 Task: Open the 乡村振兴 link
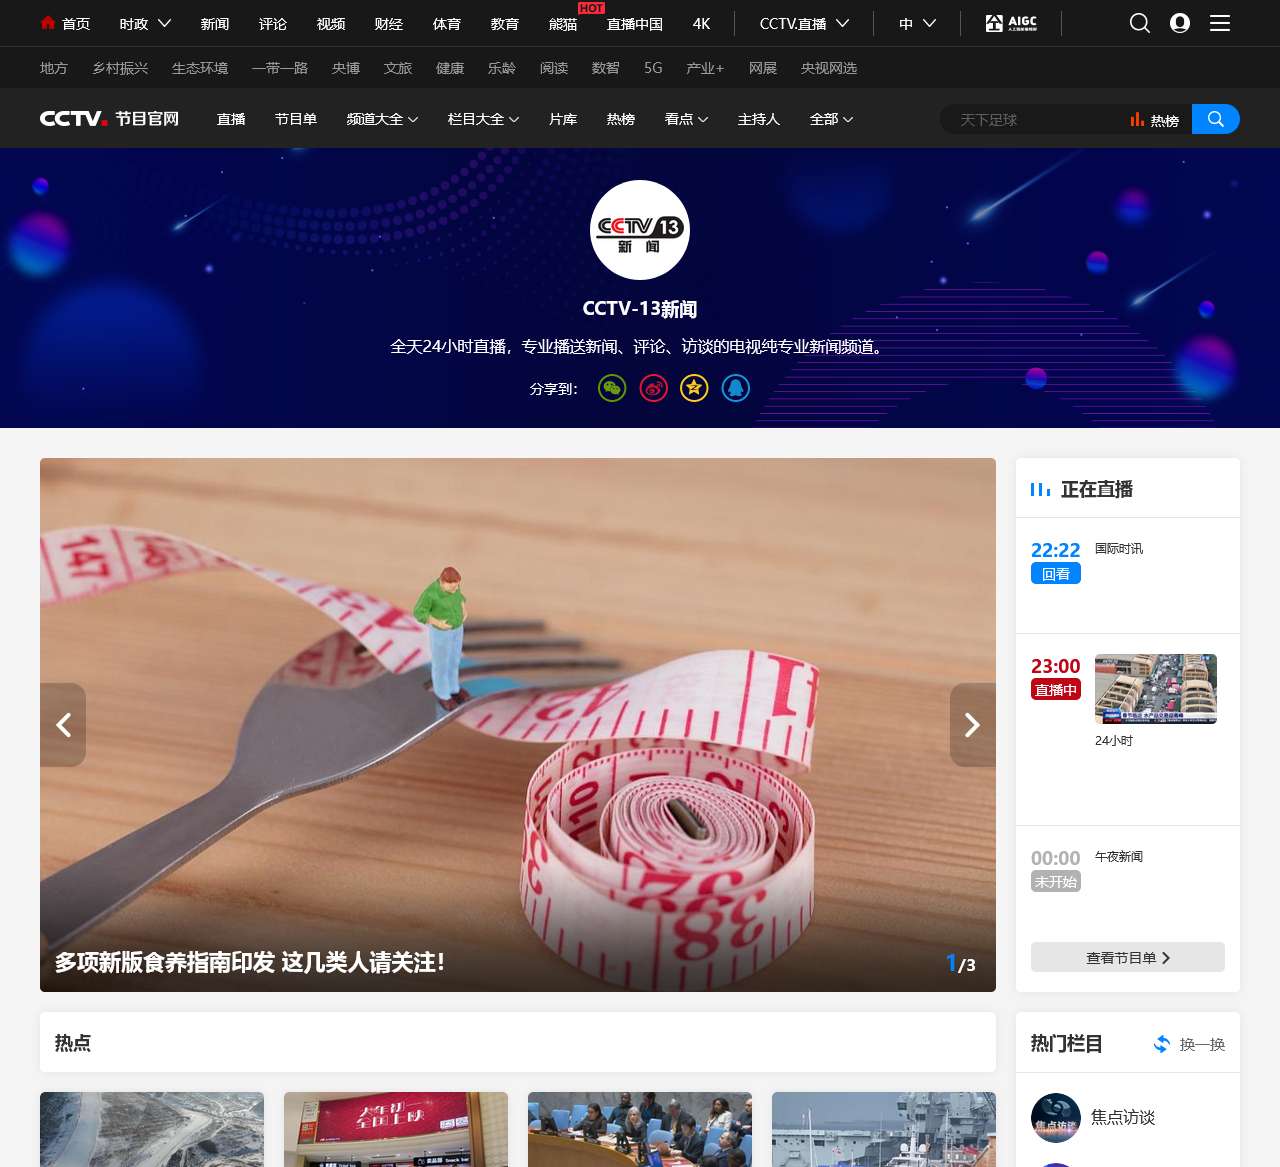click(120, 68)
